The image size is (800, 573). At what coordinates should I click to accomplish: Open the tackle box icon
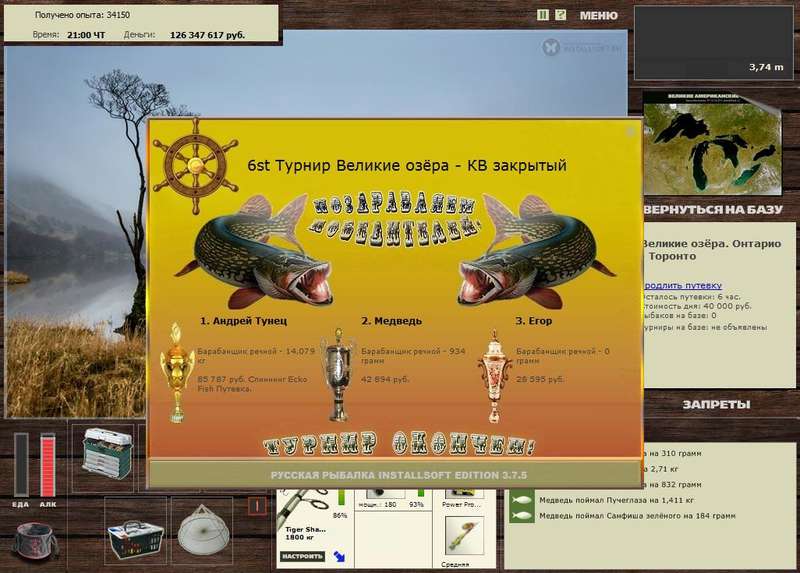107,454
